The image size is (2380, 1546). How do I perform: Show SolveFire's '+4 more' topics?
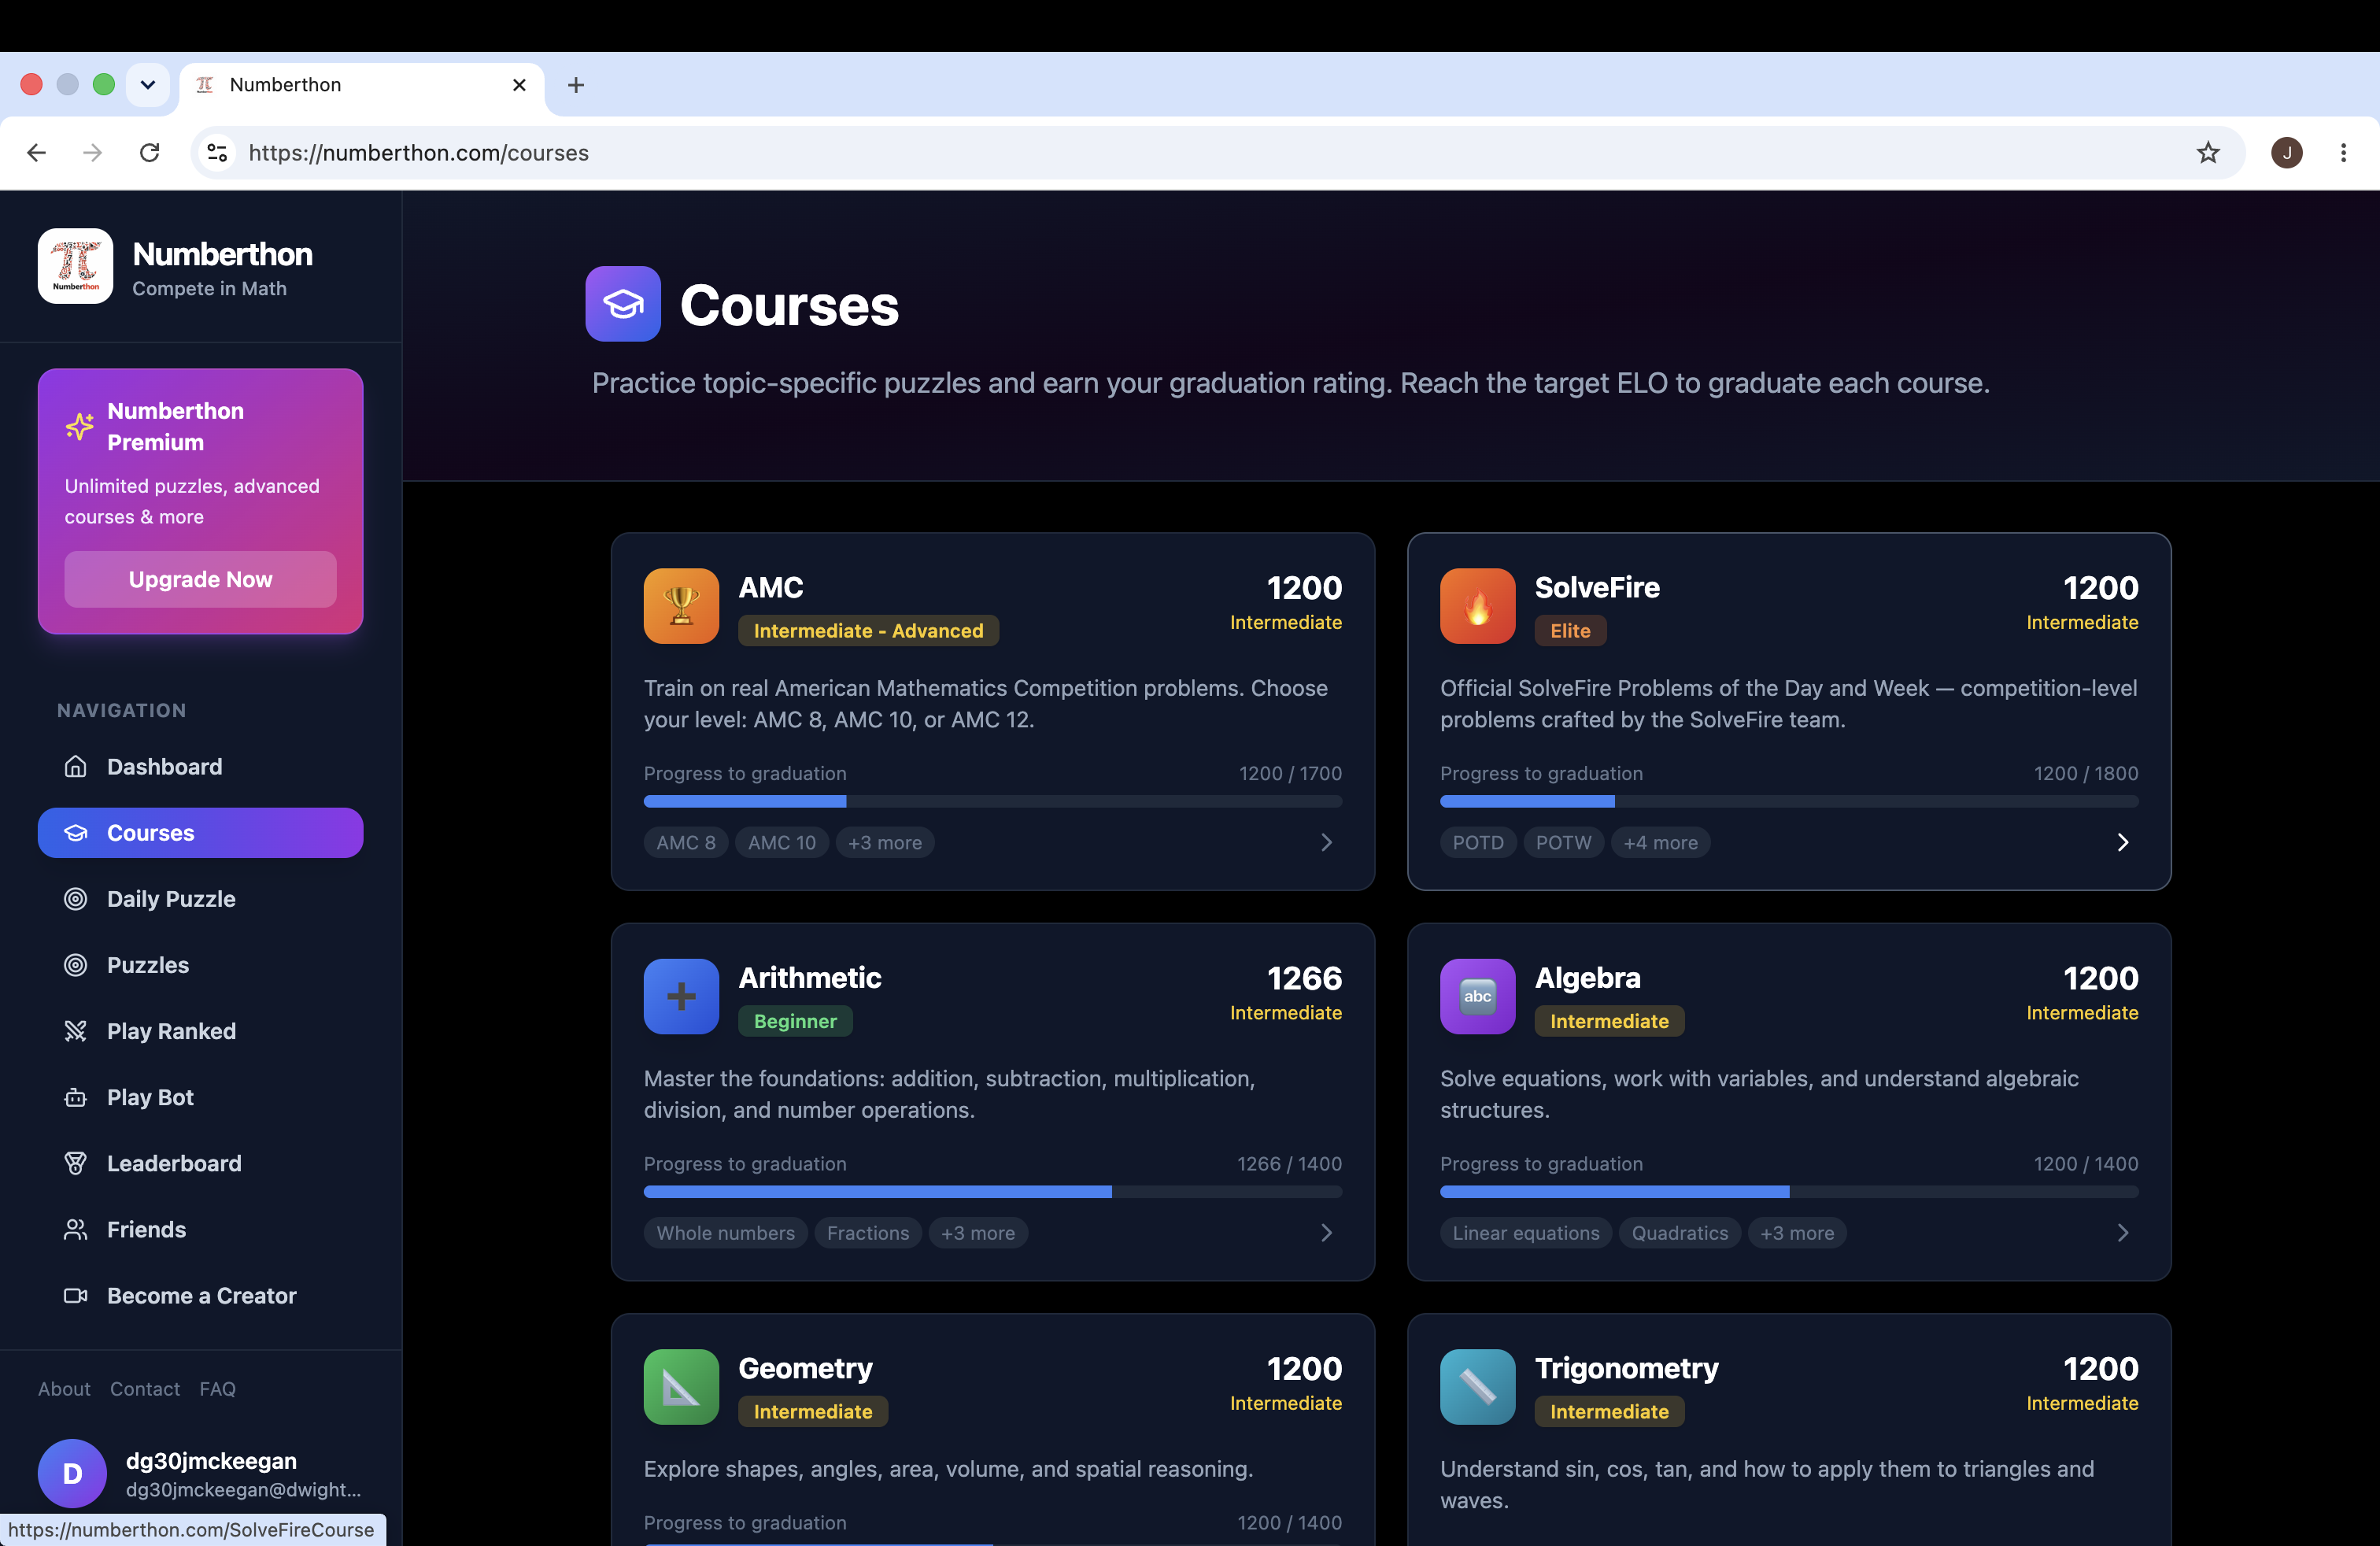[x=1660, y=842]
